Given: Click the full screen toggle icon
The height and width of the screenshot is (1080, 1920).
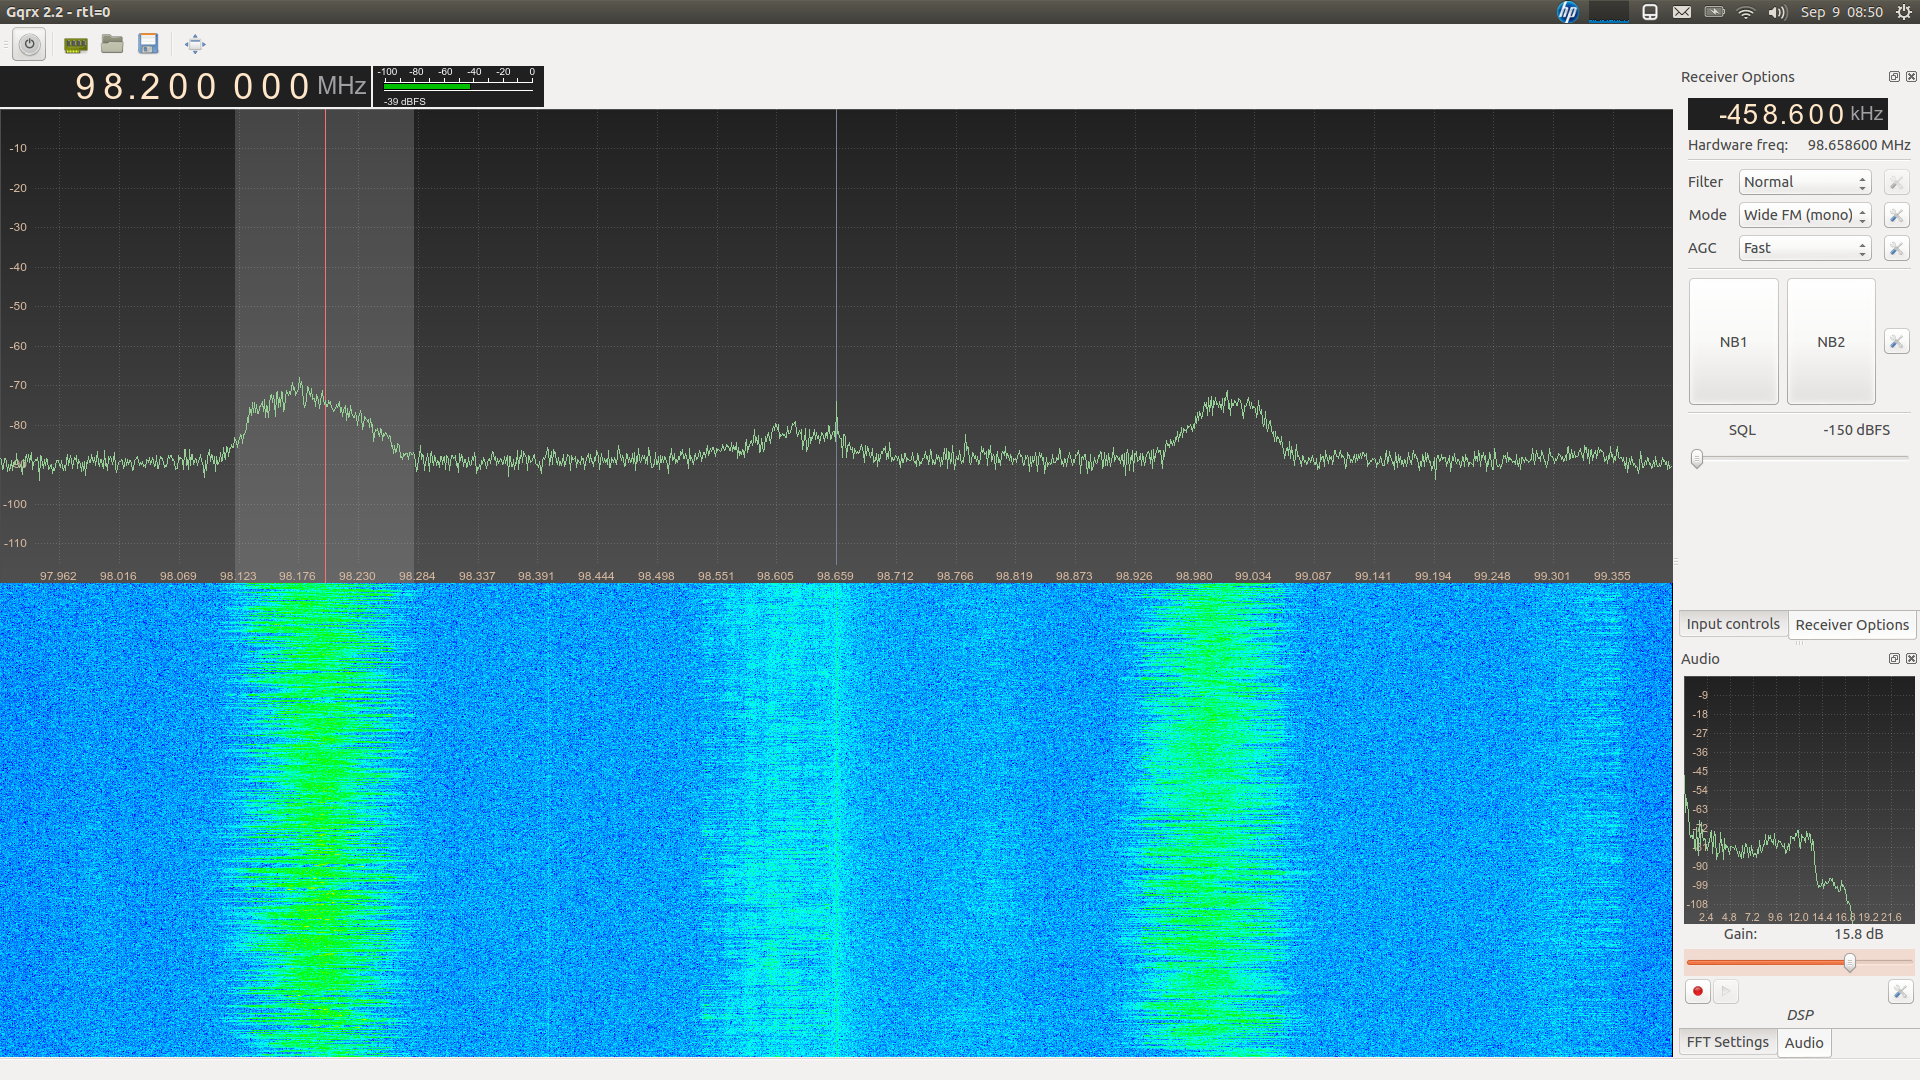Looking at the screenshot, I should (x=195, y=44).
